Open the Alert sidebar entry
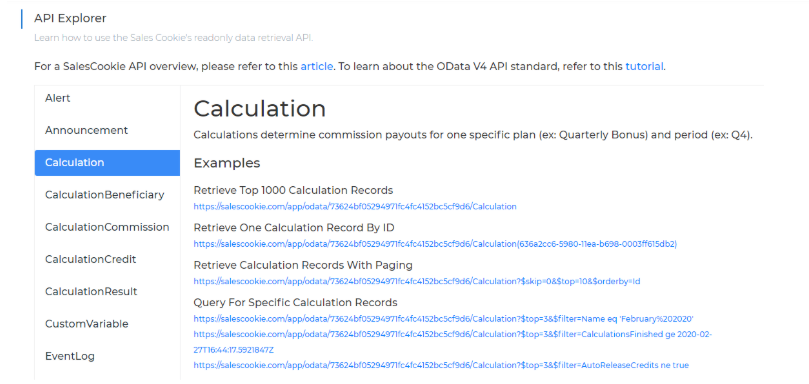809x384 pixels. [57, 98]
